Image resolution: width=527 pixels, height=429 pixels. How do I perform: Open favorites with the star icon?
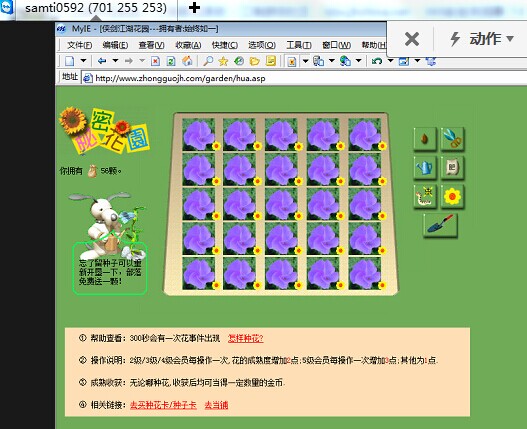point(223,61)
